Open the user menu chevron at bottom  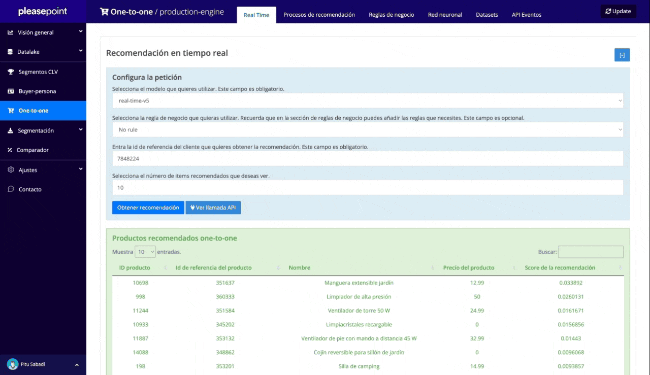(x=77, y=365)
